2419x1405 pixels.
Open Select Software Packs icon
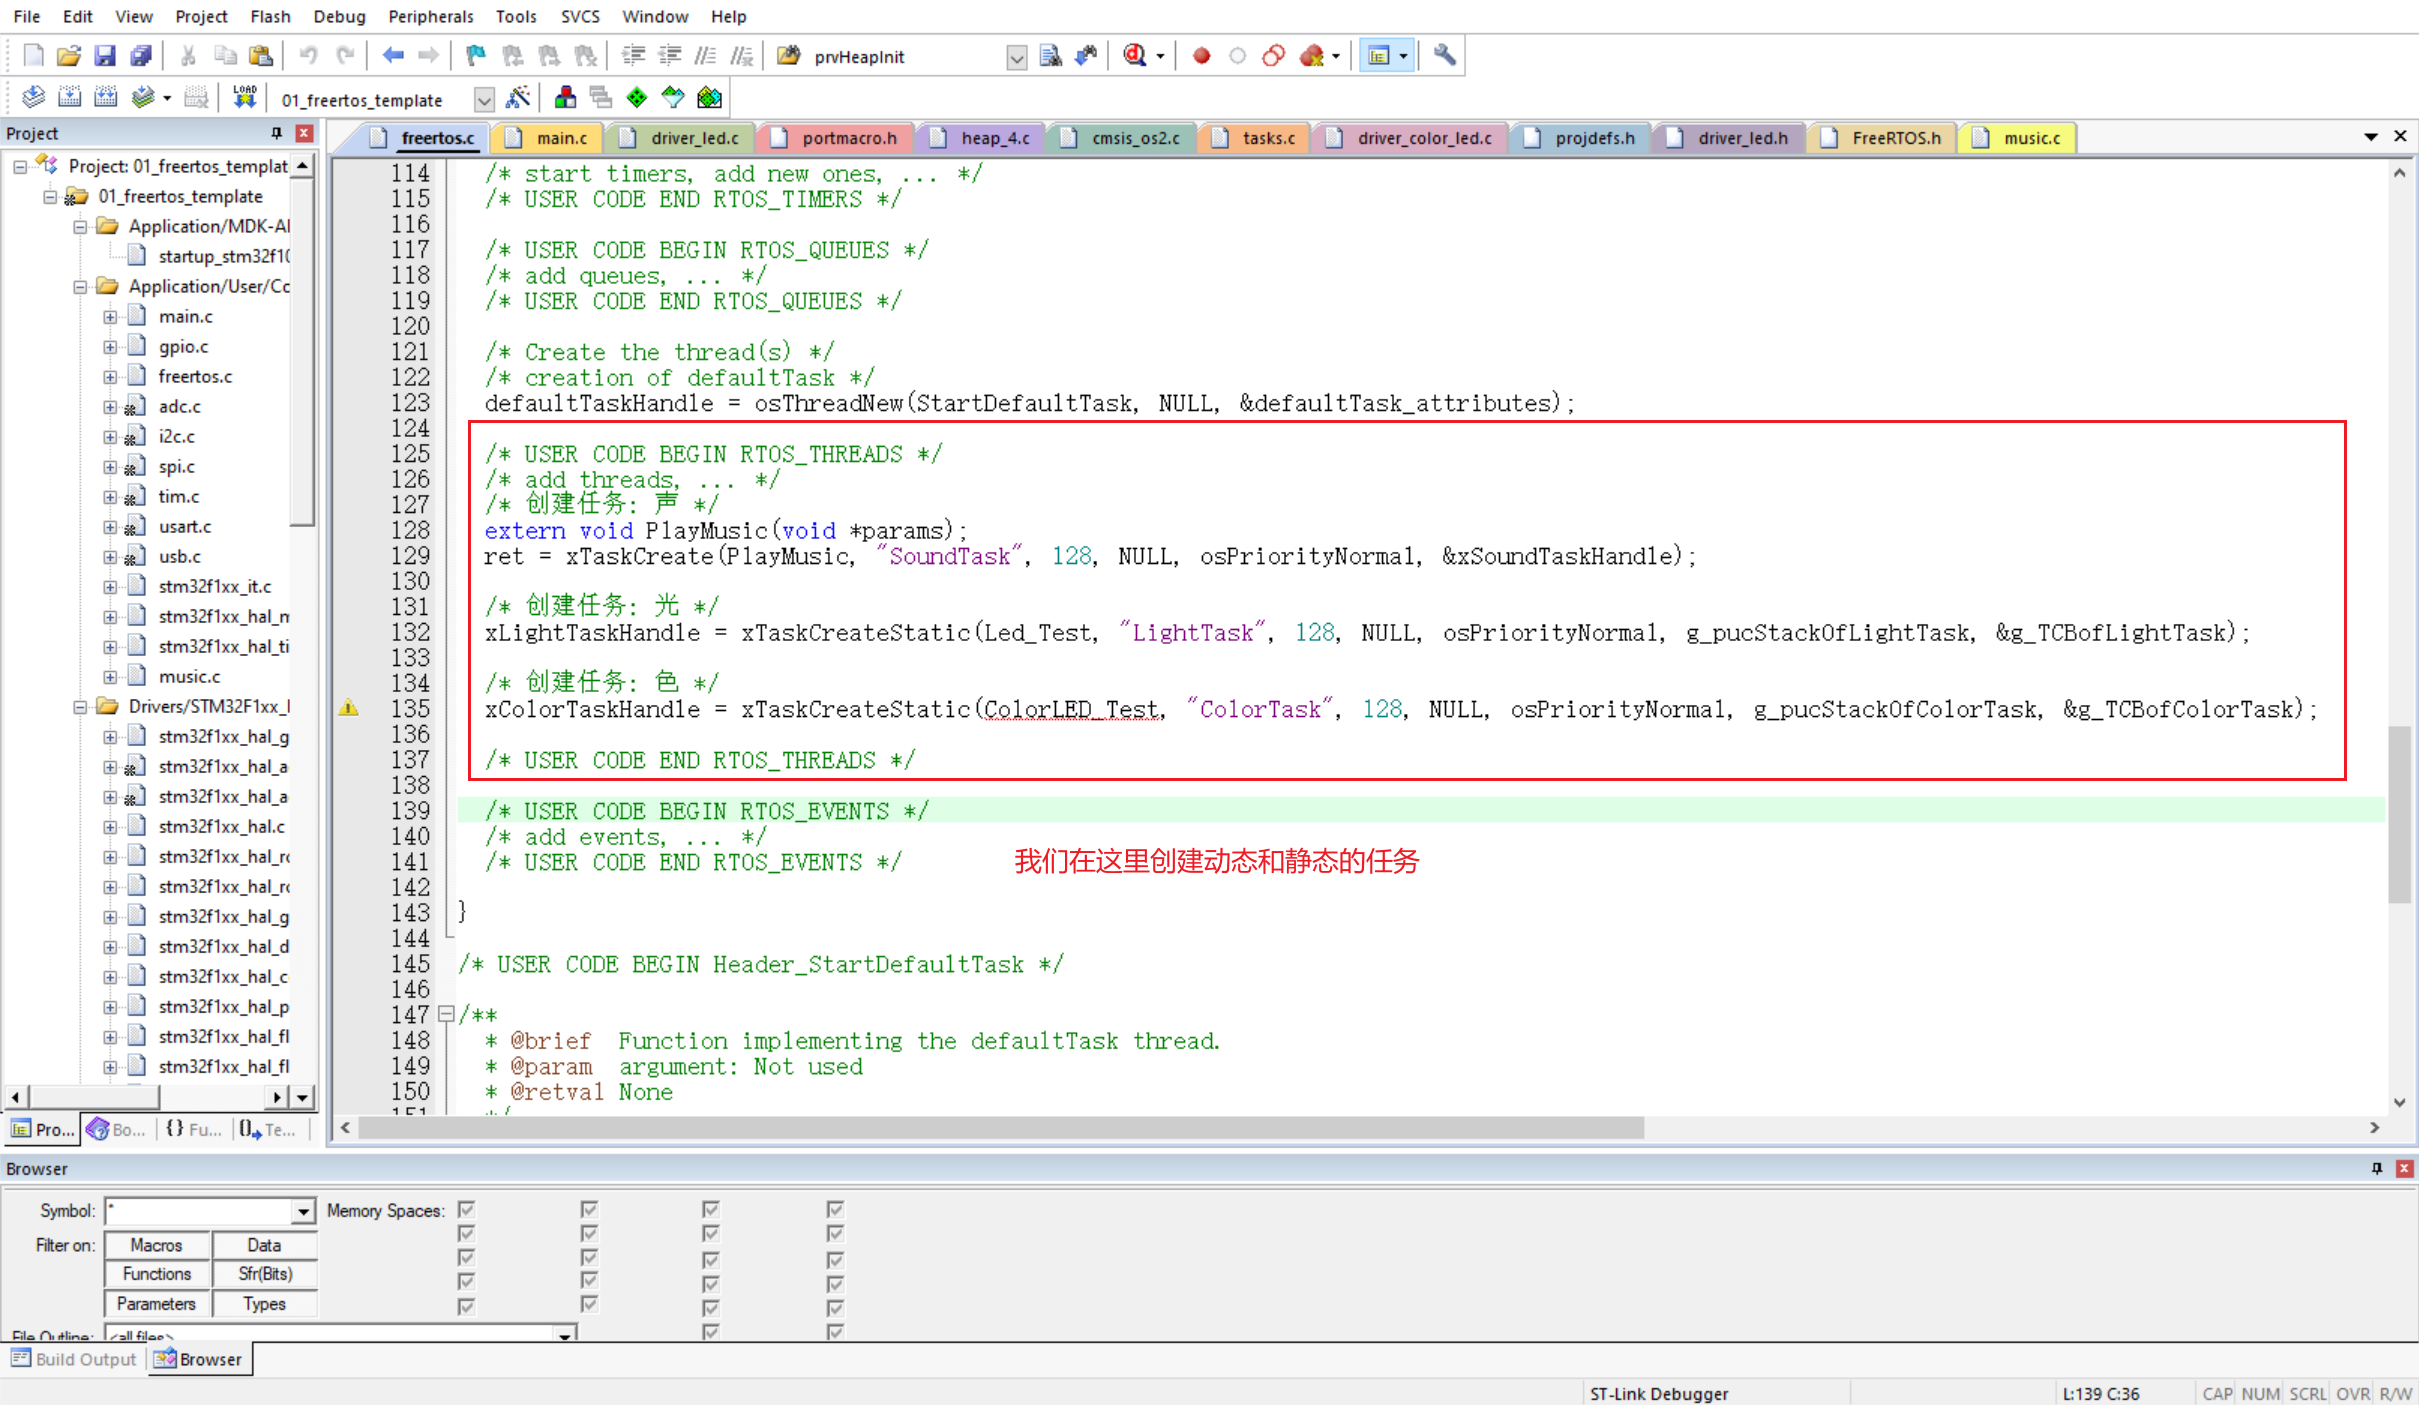(x=673, y=97)
